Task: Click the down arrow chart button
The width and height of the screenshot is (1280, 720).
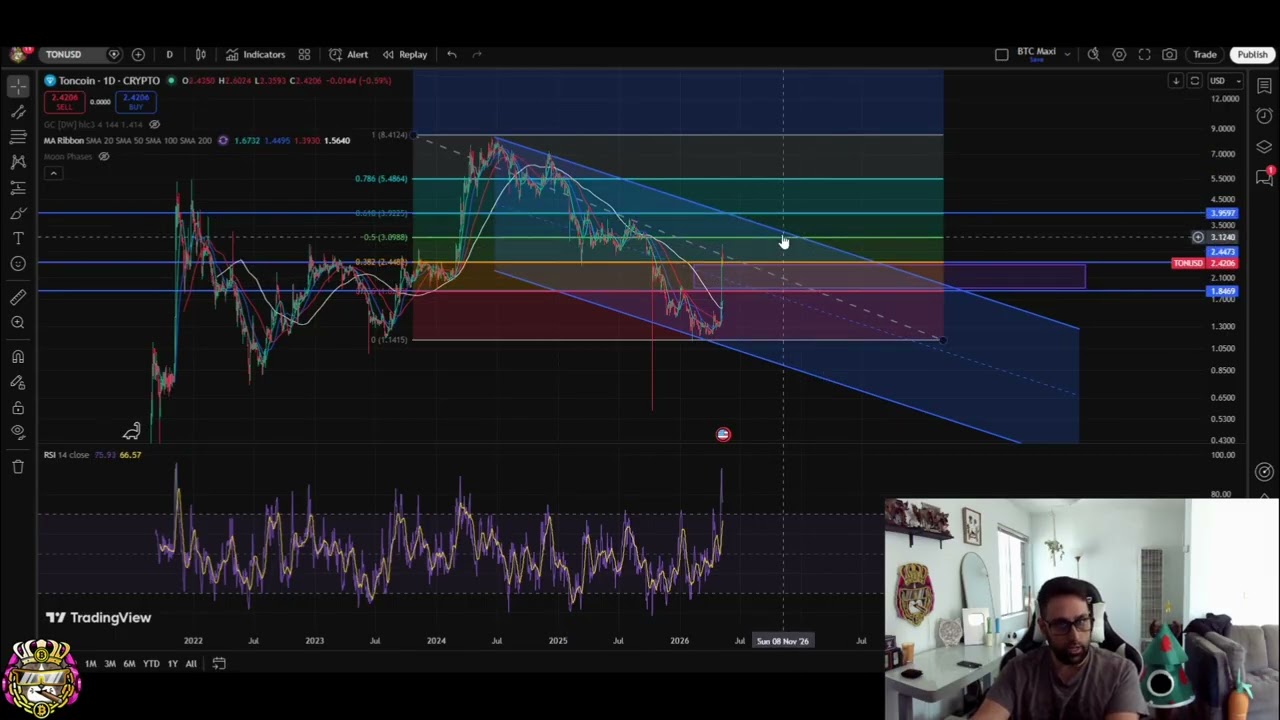Action: (x=1176, y=81)
